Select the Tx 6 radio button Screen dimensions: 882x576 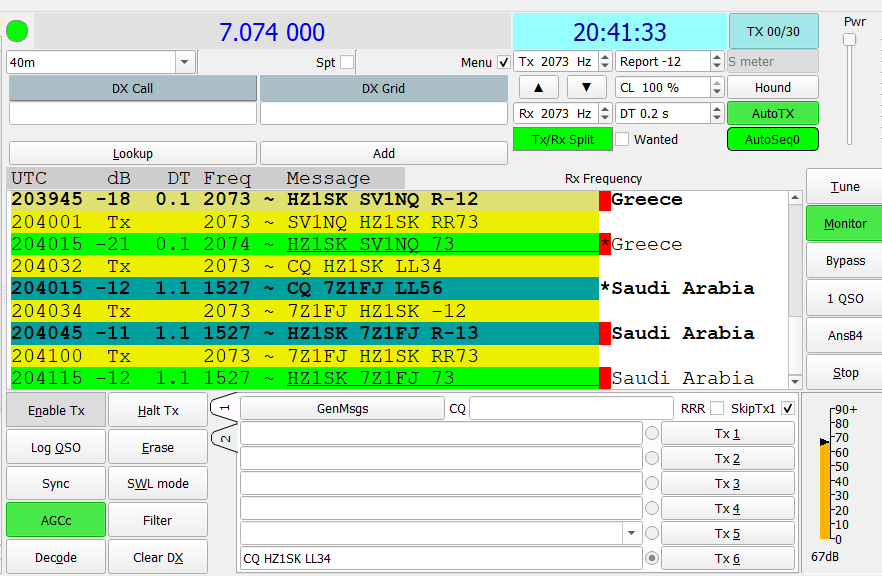coord(652,558)
